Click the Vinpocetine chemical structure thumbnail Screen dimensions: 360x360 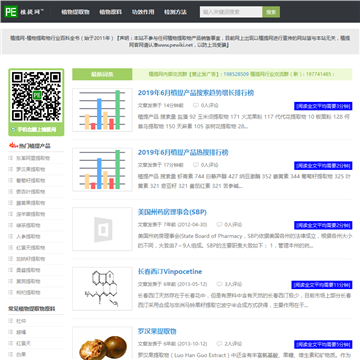click(102, 289)
